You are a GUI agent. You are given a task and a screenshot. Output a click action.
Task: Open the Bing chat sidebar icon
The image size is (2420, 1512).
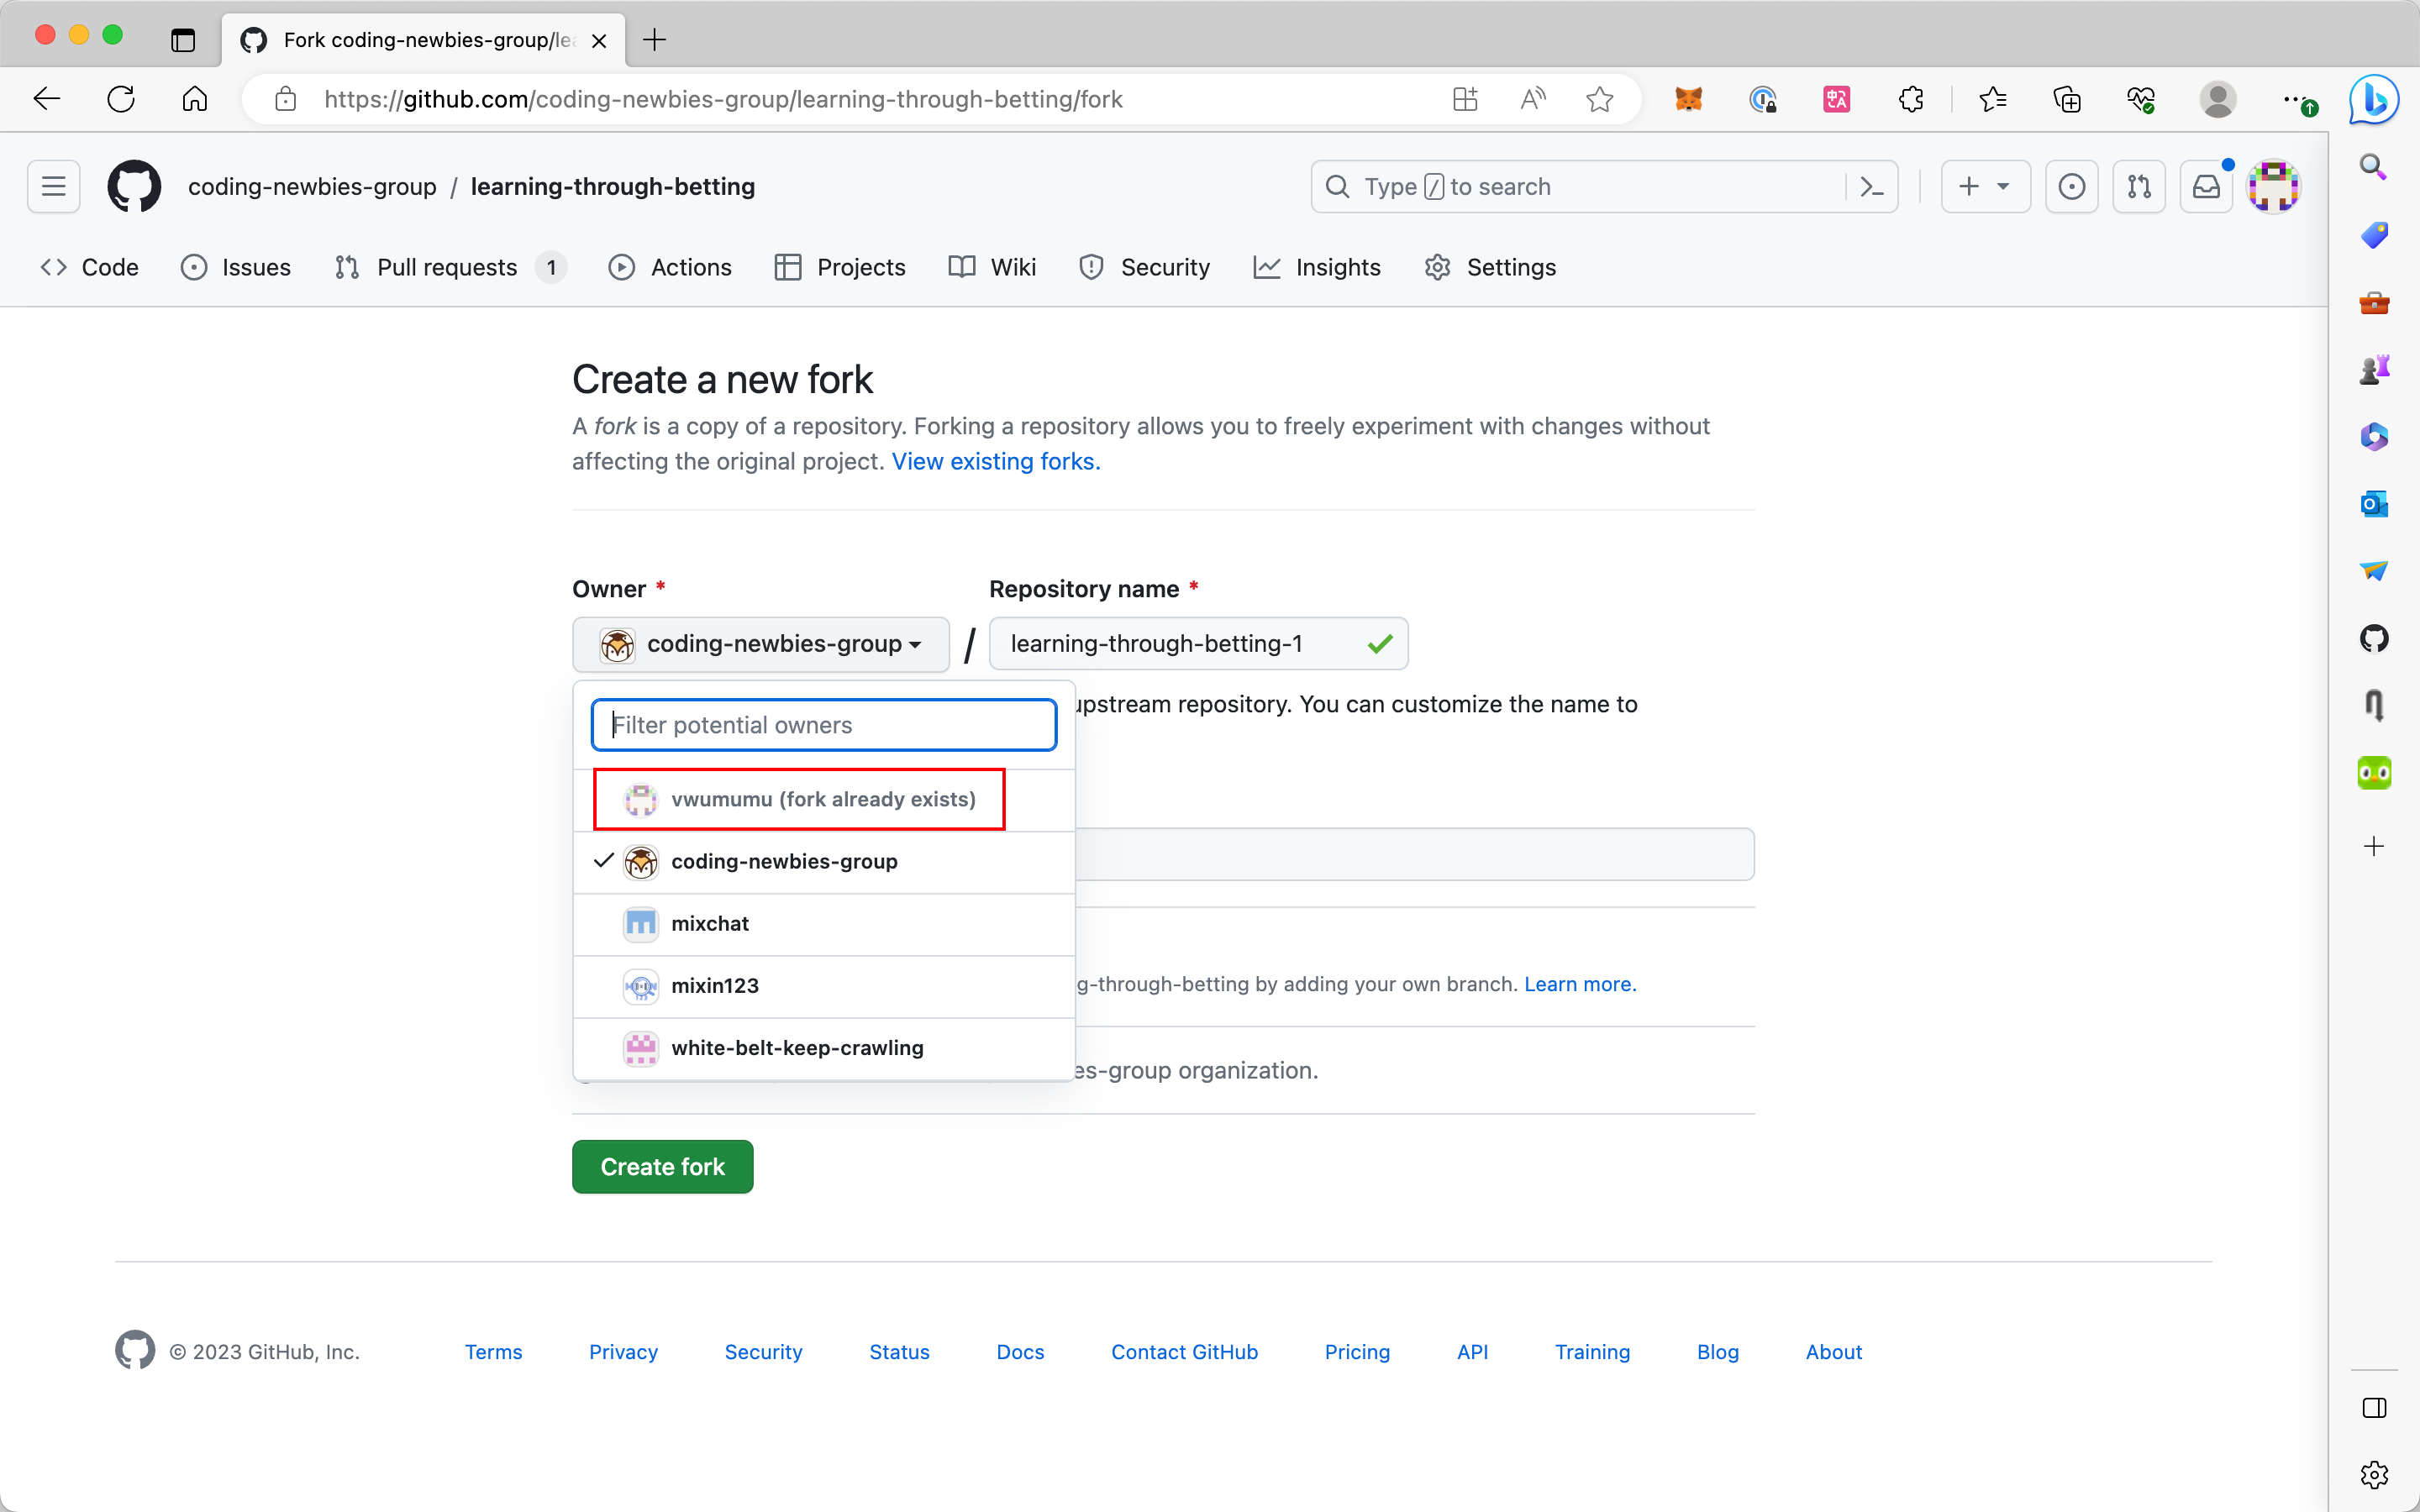[x=2374, y=99]
